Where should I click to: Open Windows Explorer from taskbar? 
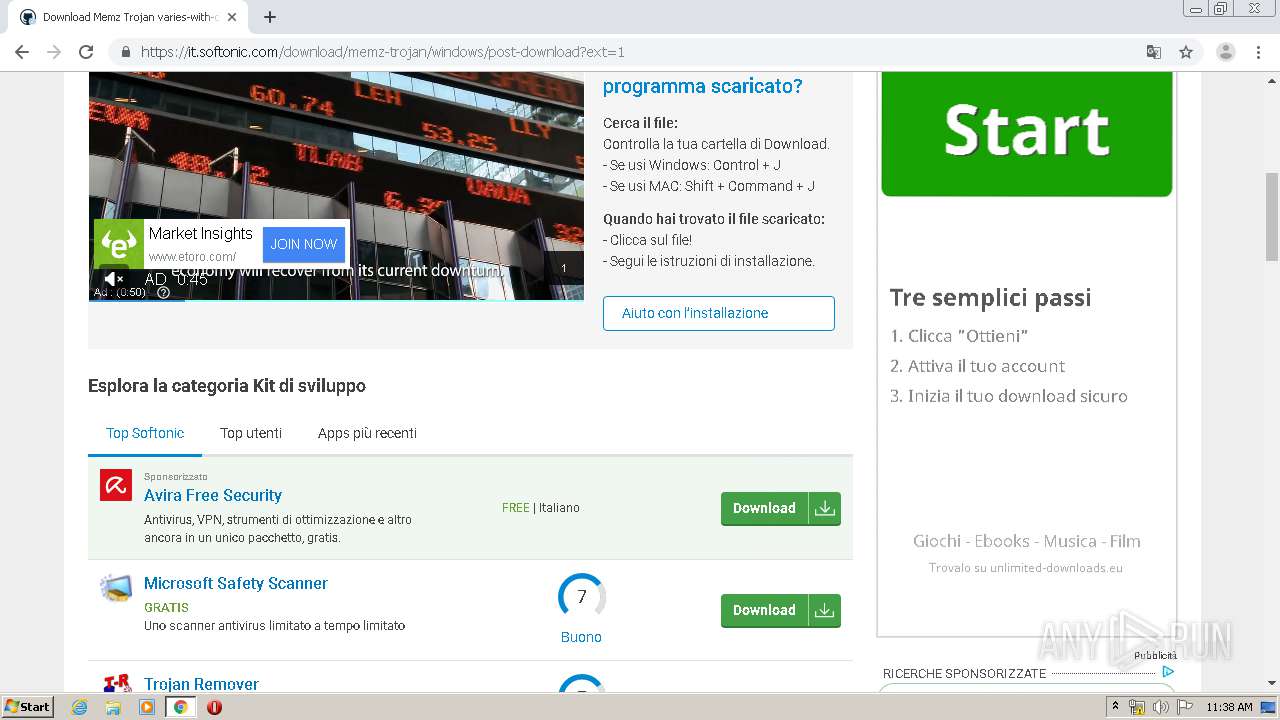pos(113,707)
